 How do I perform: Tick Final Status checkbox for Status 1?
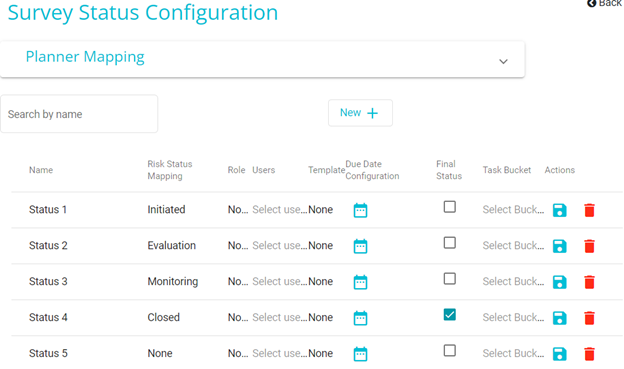[x=450, y=207]
